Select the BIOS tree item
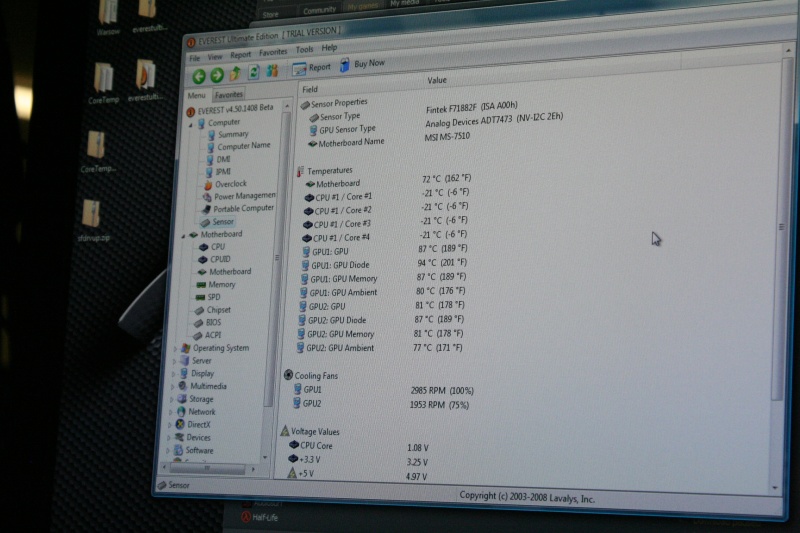The width and height of the screenshot is (800, 533). coord(207,323)
